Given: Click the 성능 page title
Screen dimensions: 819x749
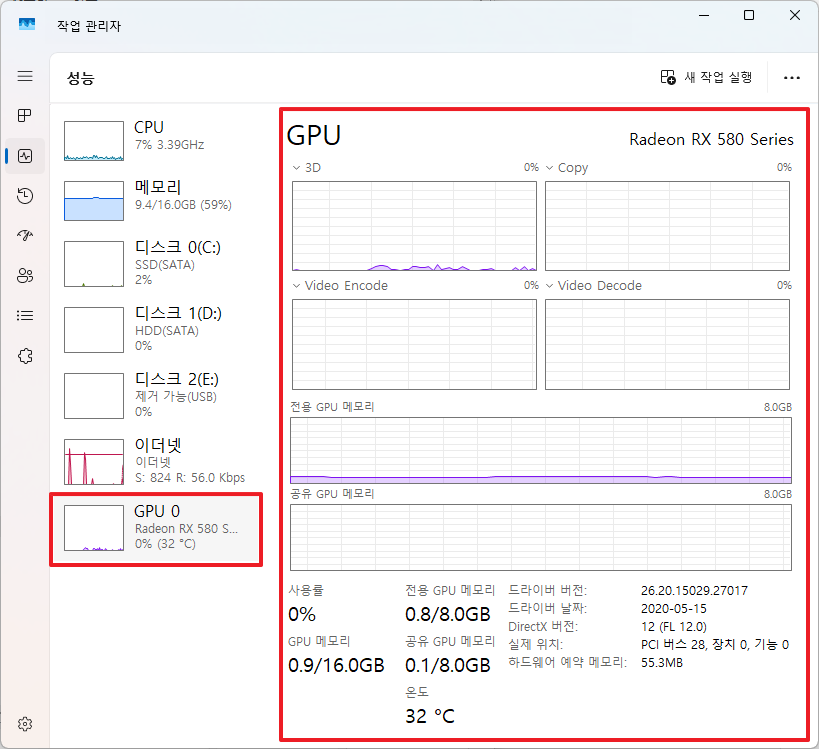Looking at the screenshot, I should (80, 78).
